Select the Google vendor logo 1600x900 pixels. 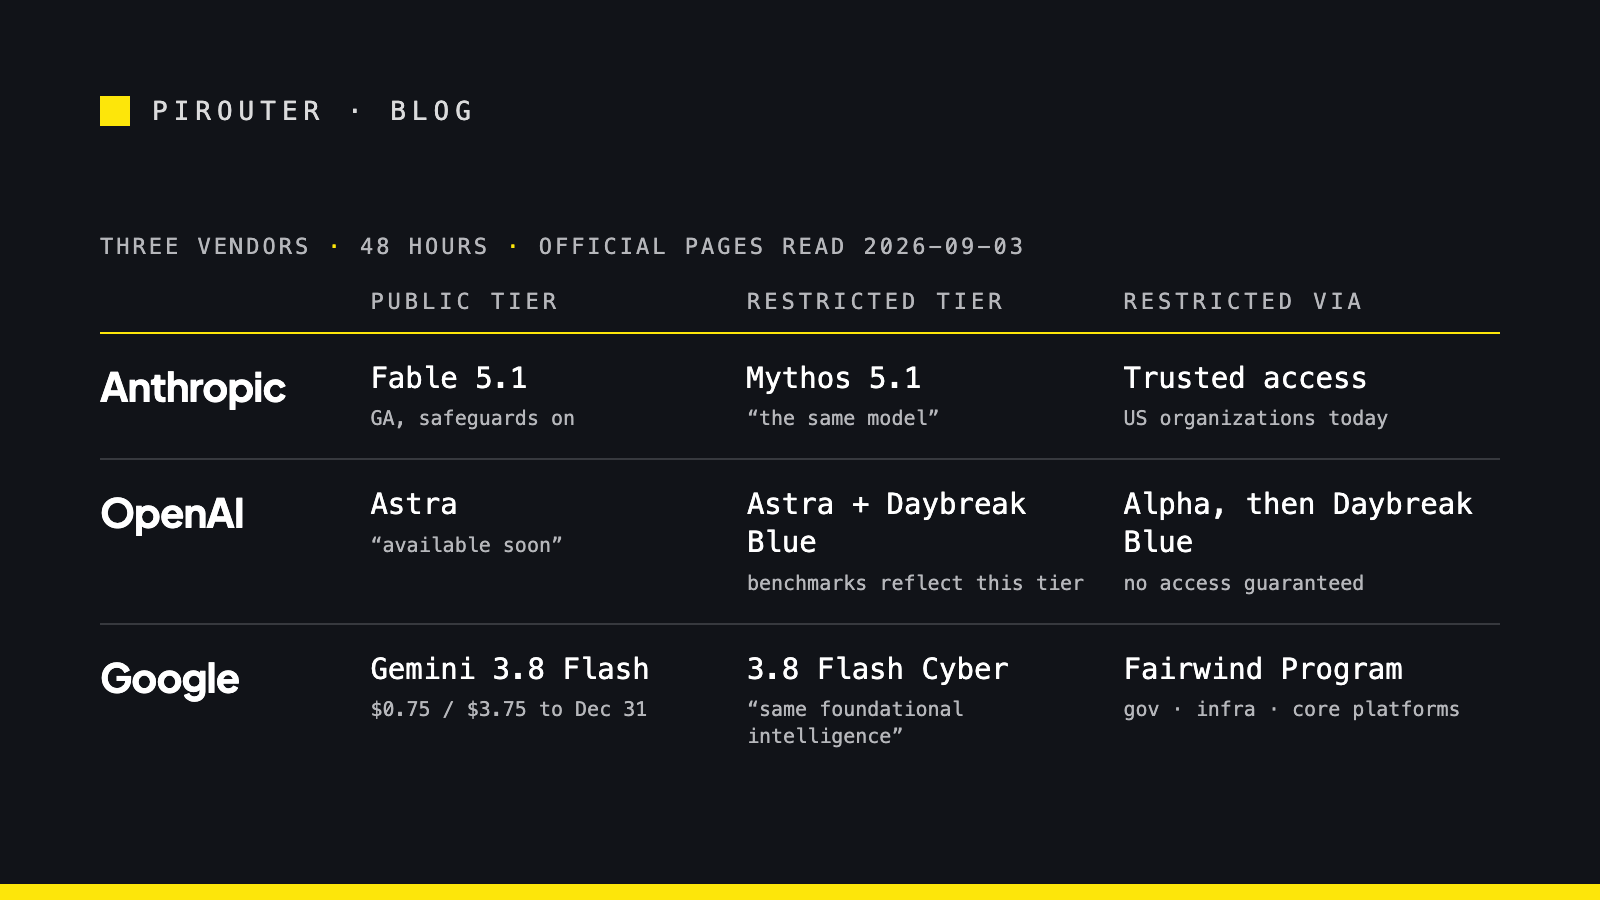(170, 680)
